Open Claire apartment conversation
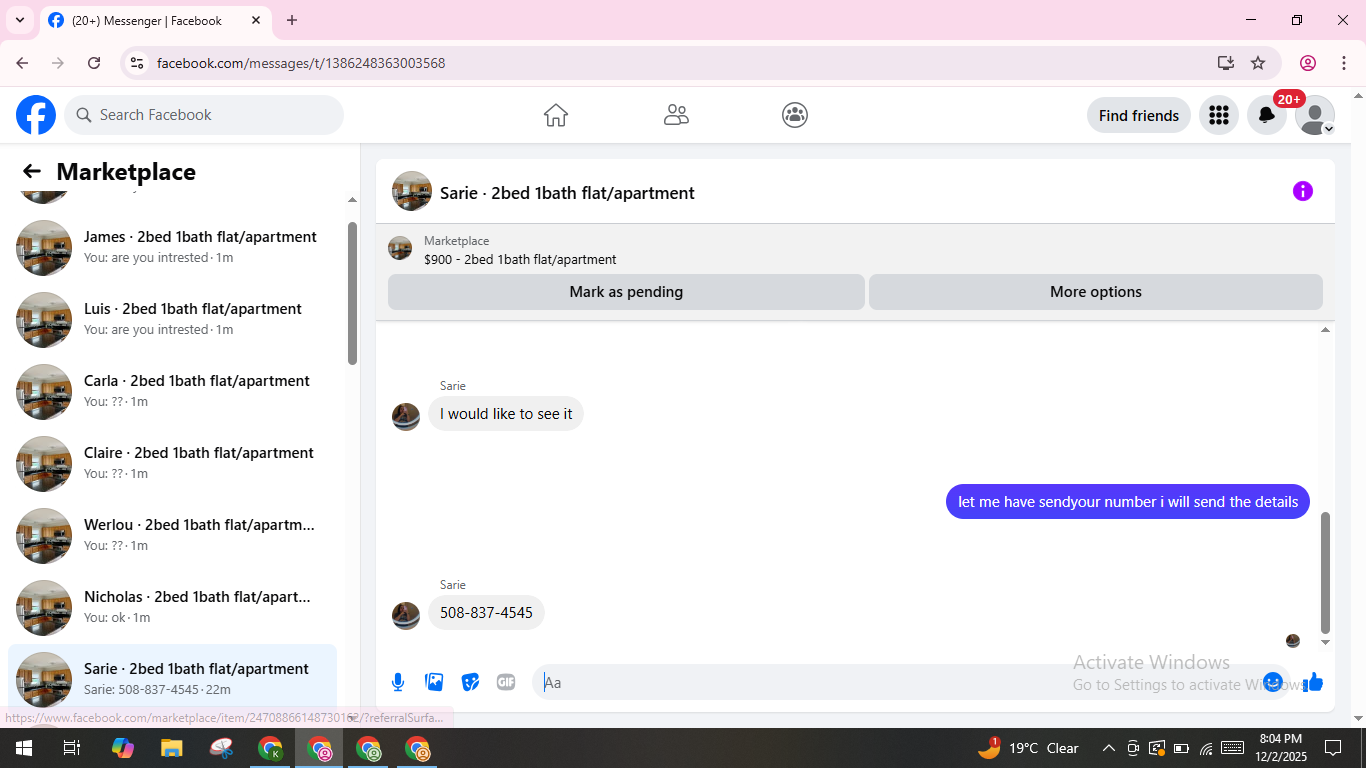The height and width of the screenshot is (768, 1366). (x=172, y=463)
